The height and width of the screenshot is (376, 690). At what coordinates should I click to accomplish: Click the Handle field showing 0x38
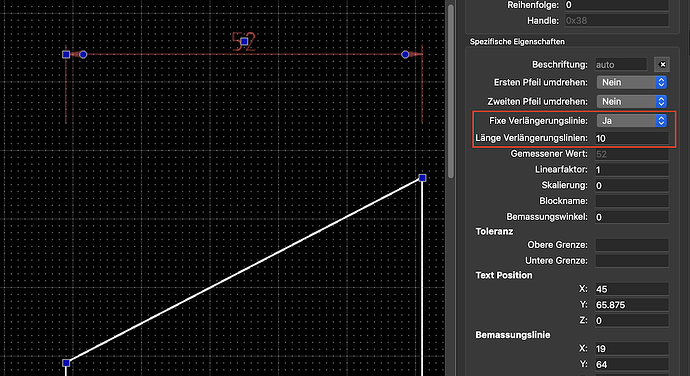point(617,21)
